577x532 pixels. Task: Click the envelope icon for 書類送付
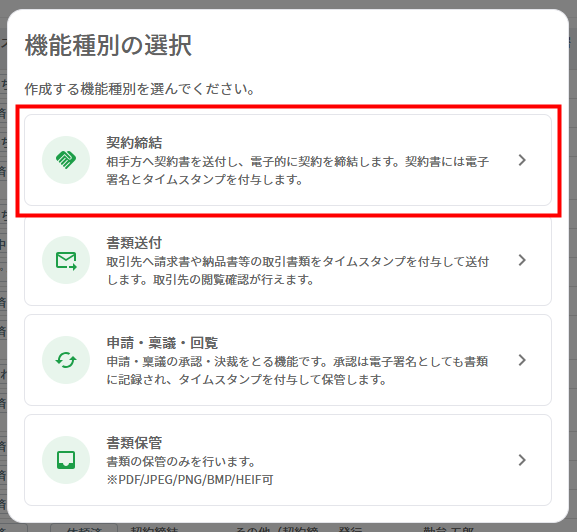tap(66, 260)
